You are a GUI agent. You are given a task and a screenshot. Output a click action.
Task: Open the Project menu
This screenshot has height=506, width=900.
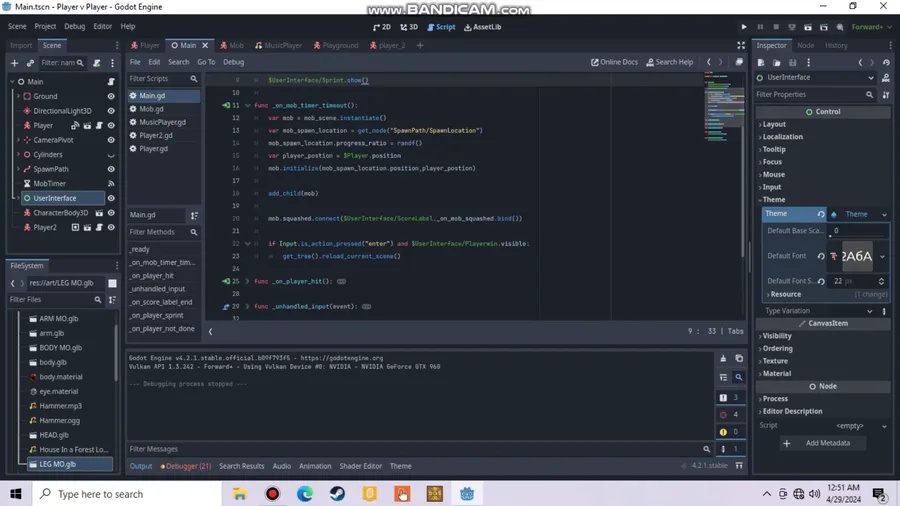point(45,26)
